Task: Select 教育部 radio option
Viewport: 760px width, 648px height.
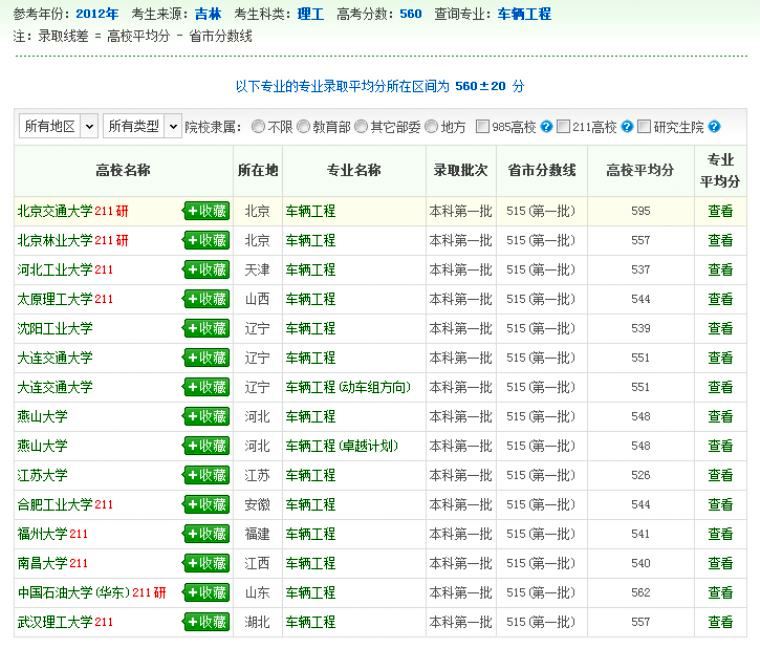Action: pos(303,126)
